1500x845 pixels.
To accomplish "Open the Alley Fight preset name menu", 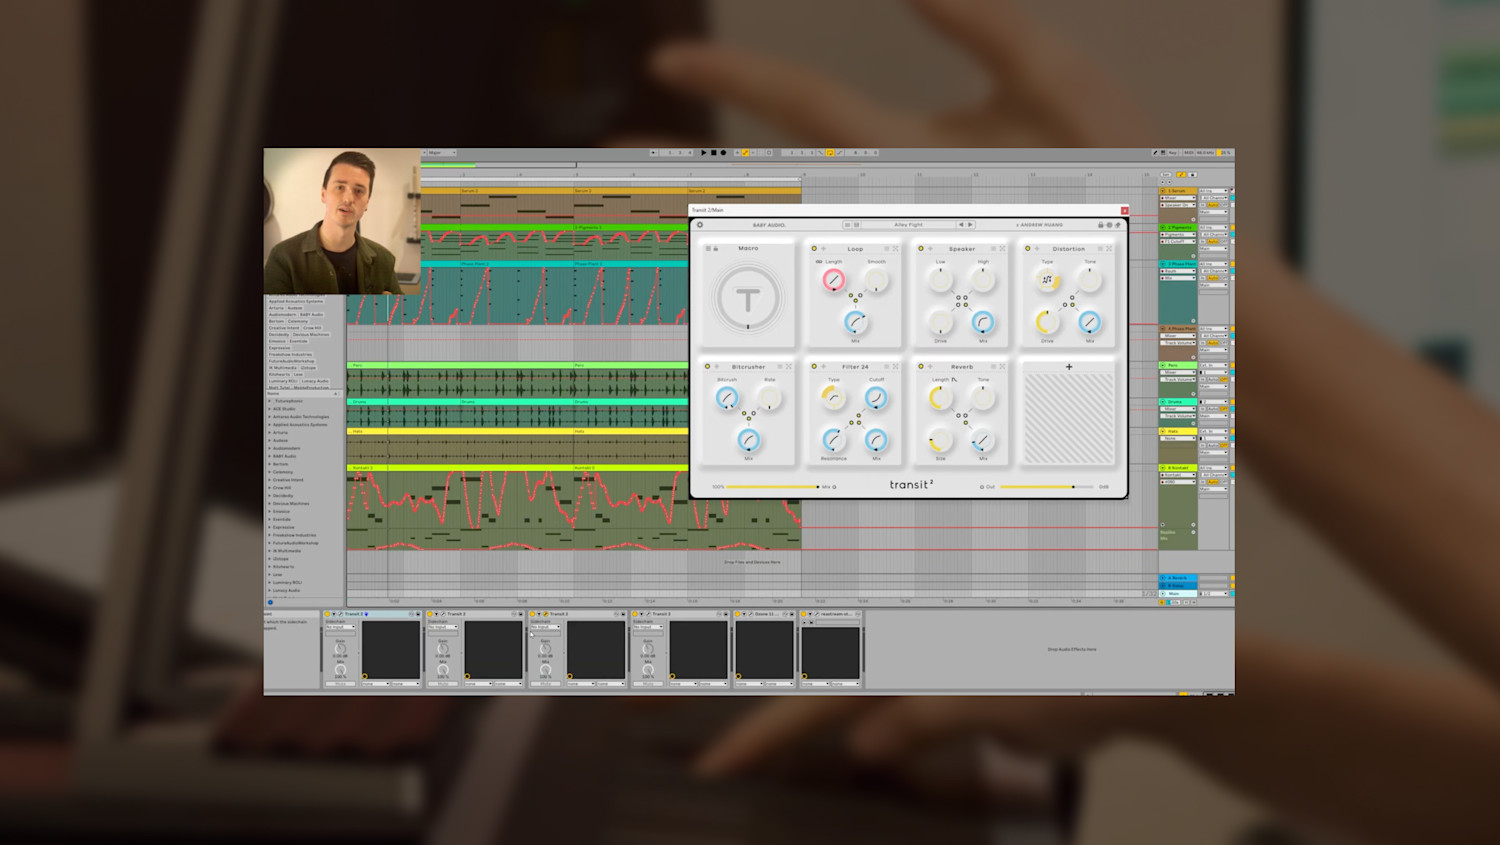I will pyautogui.click(x=908, y=225).
